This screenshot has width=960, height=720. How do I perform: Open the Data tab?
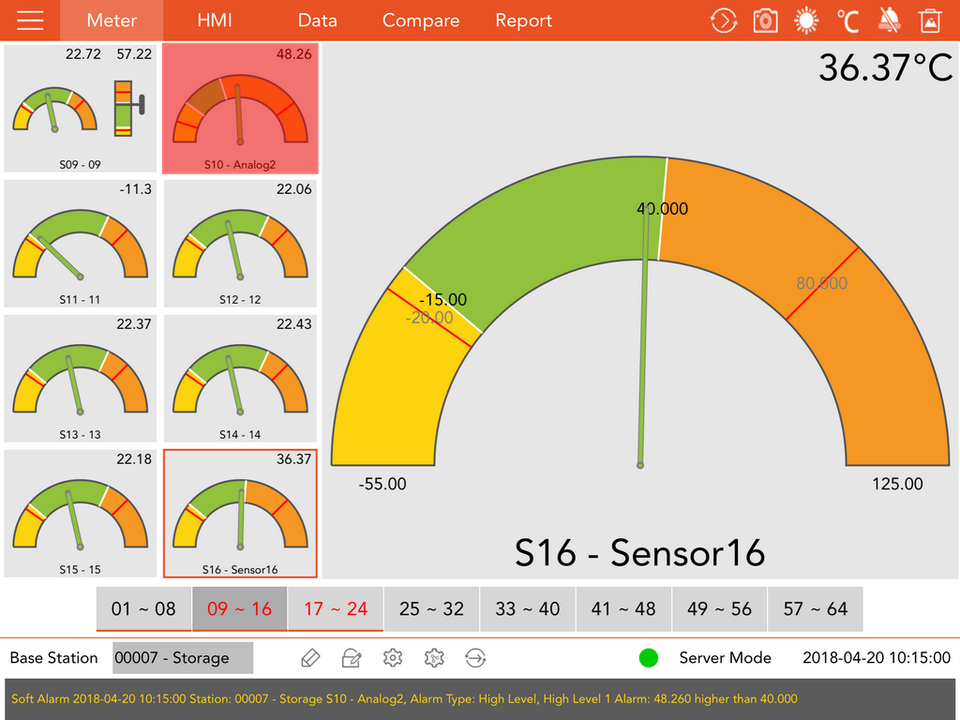(x=317, y=20)
